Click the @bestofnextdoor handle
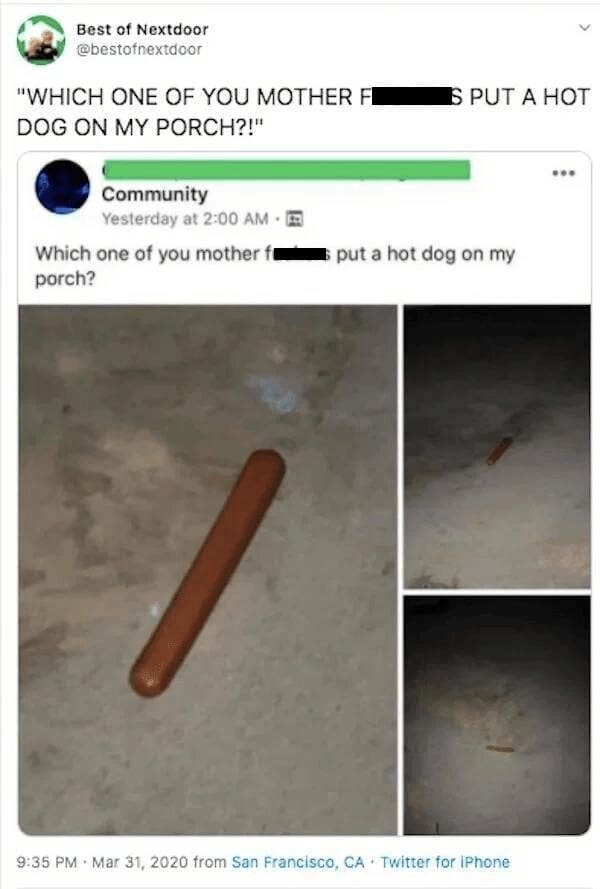Image resolution: width=600 pixels, height=889 pixels. coord(139,50)
